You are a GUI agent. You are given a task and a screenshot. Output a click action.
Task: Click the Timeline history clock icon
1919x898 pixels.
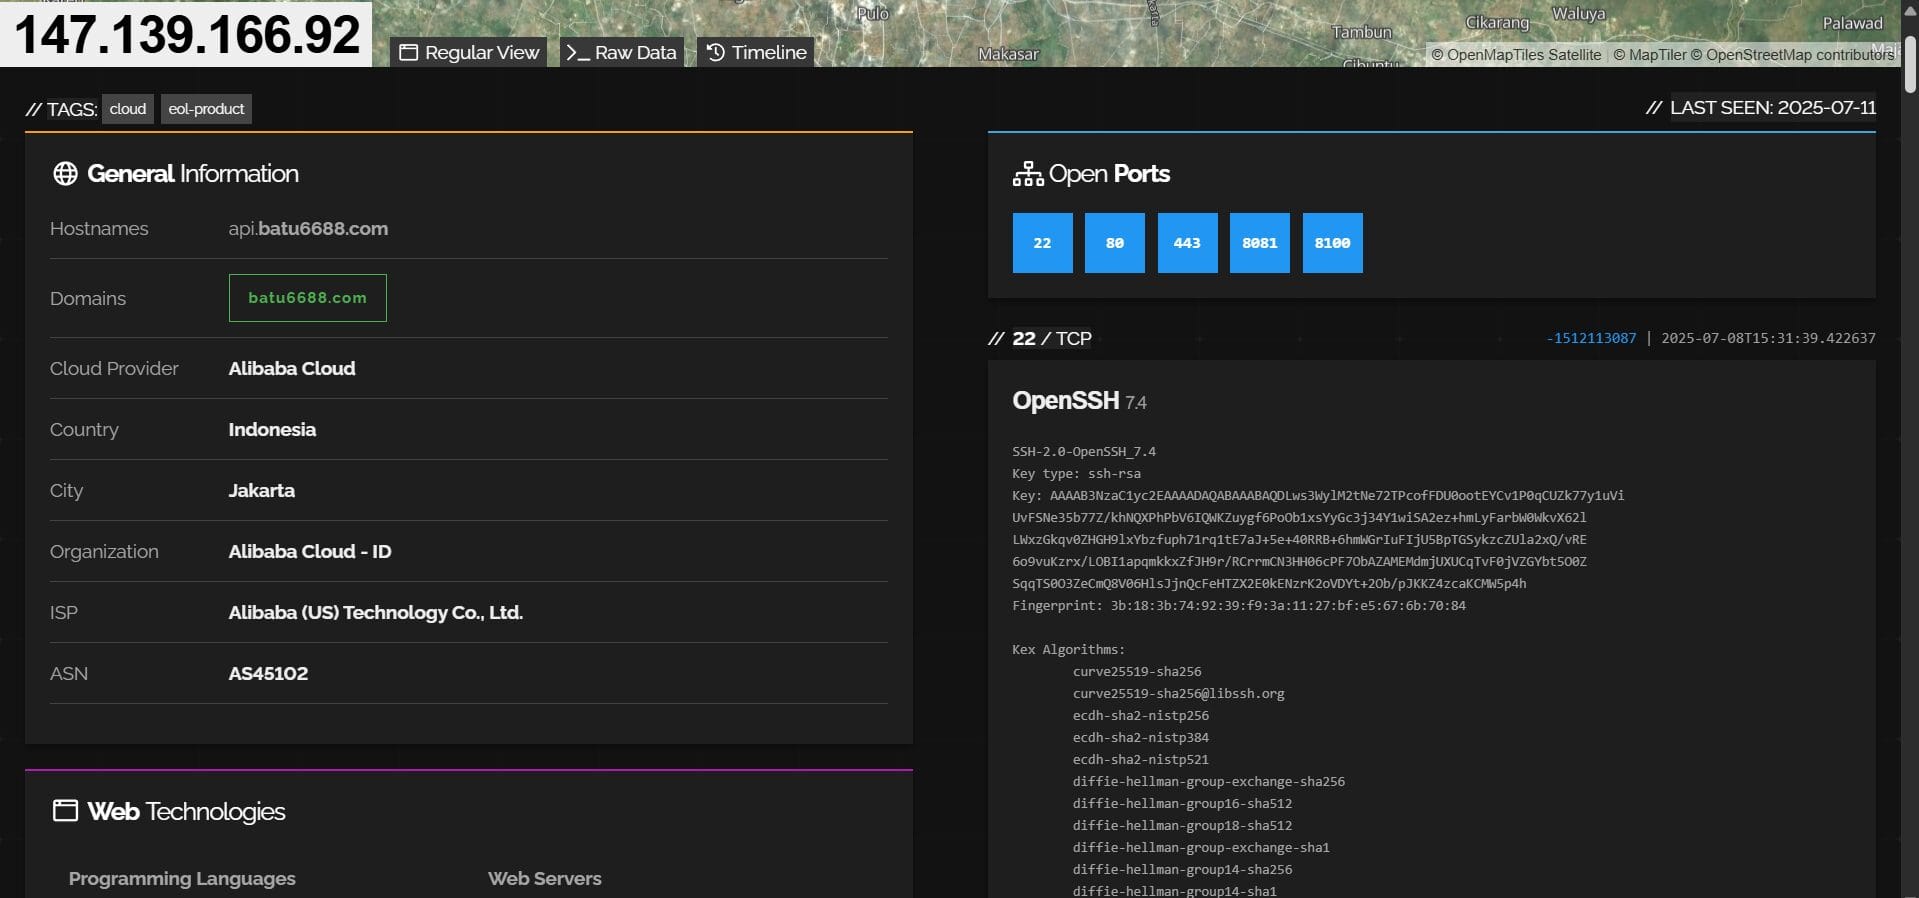(x=715, y=52)
